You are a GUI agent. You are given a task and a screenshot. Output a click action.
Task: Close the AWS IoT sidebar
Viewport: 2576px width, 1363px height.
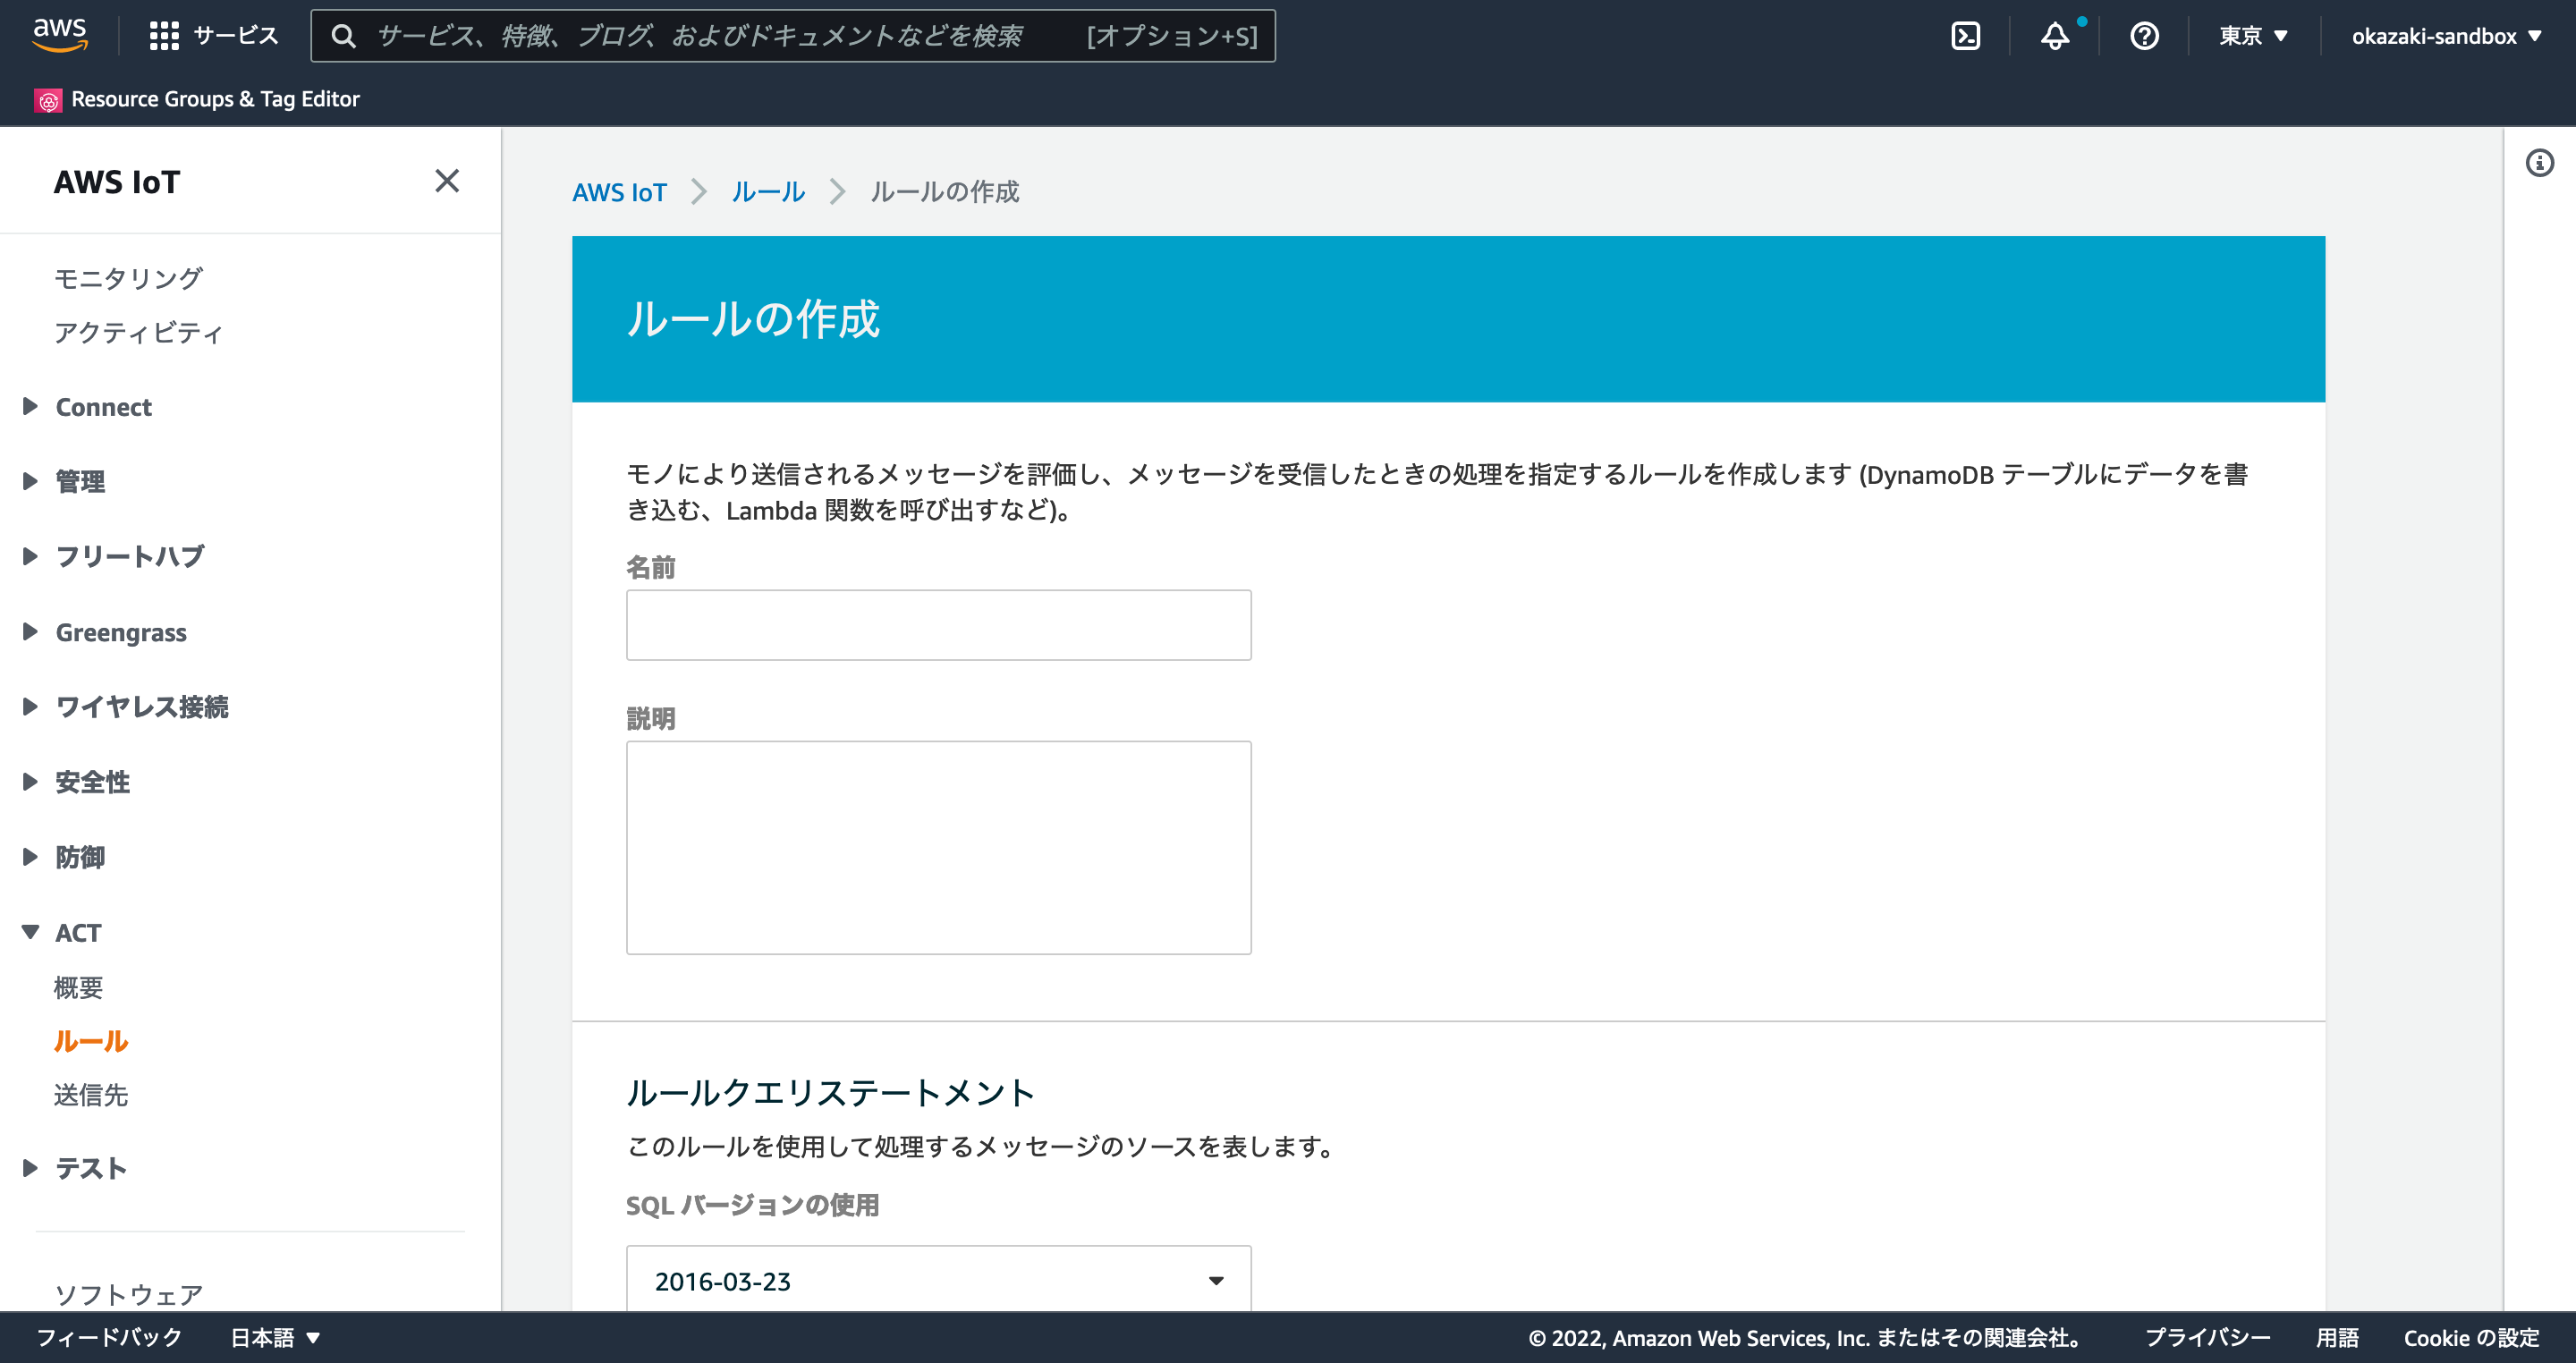[x=447, y=181]
